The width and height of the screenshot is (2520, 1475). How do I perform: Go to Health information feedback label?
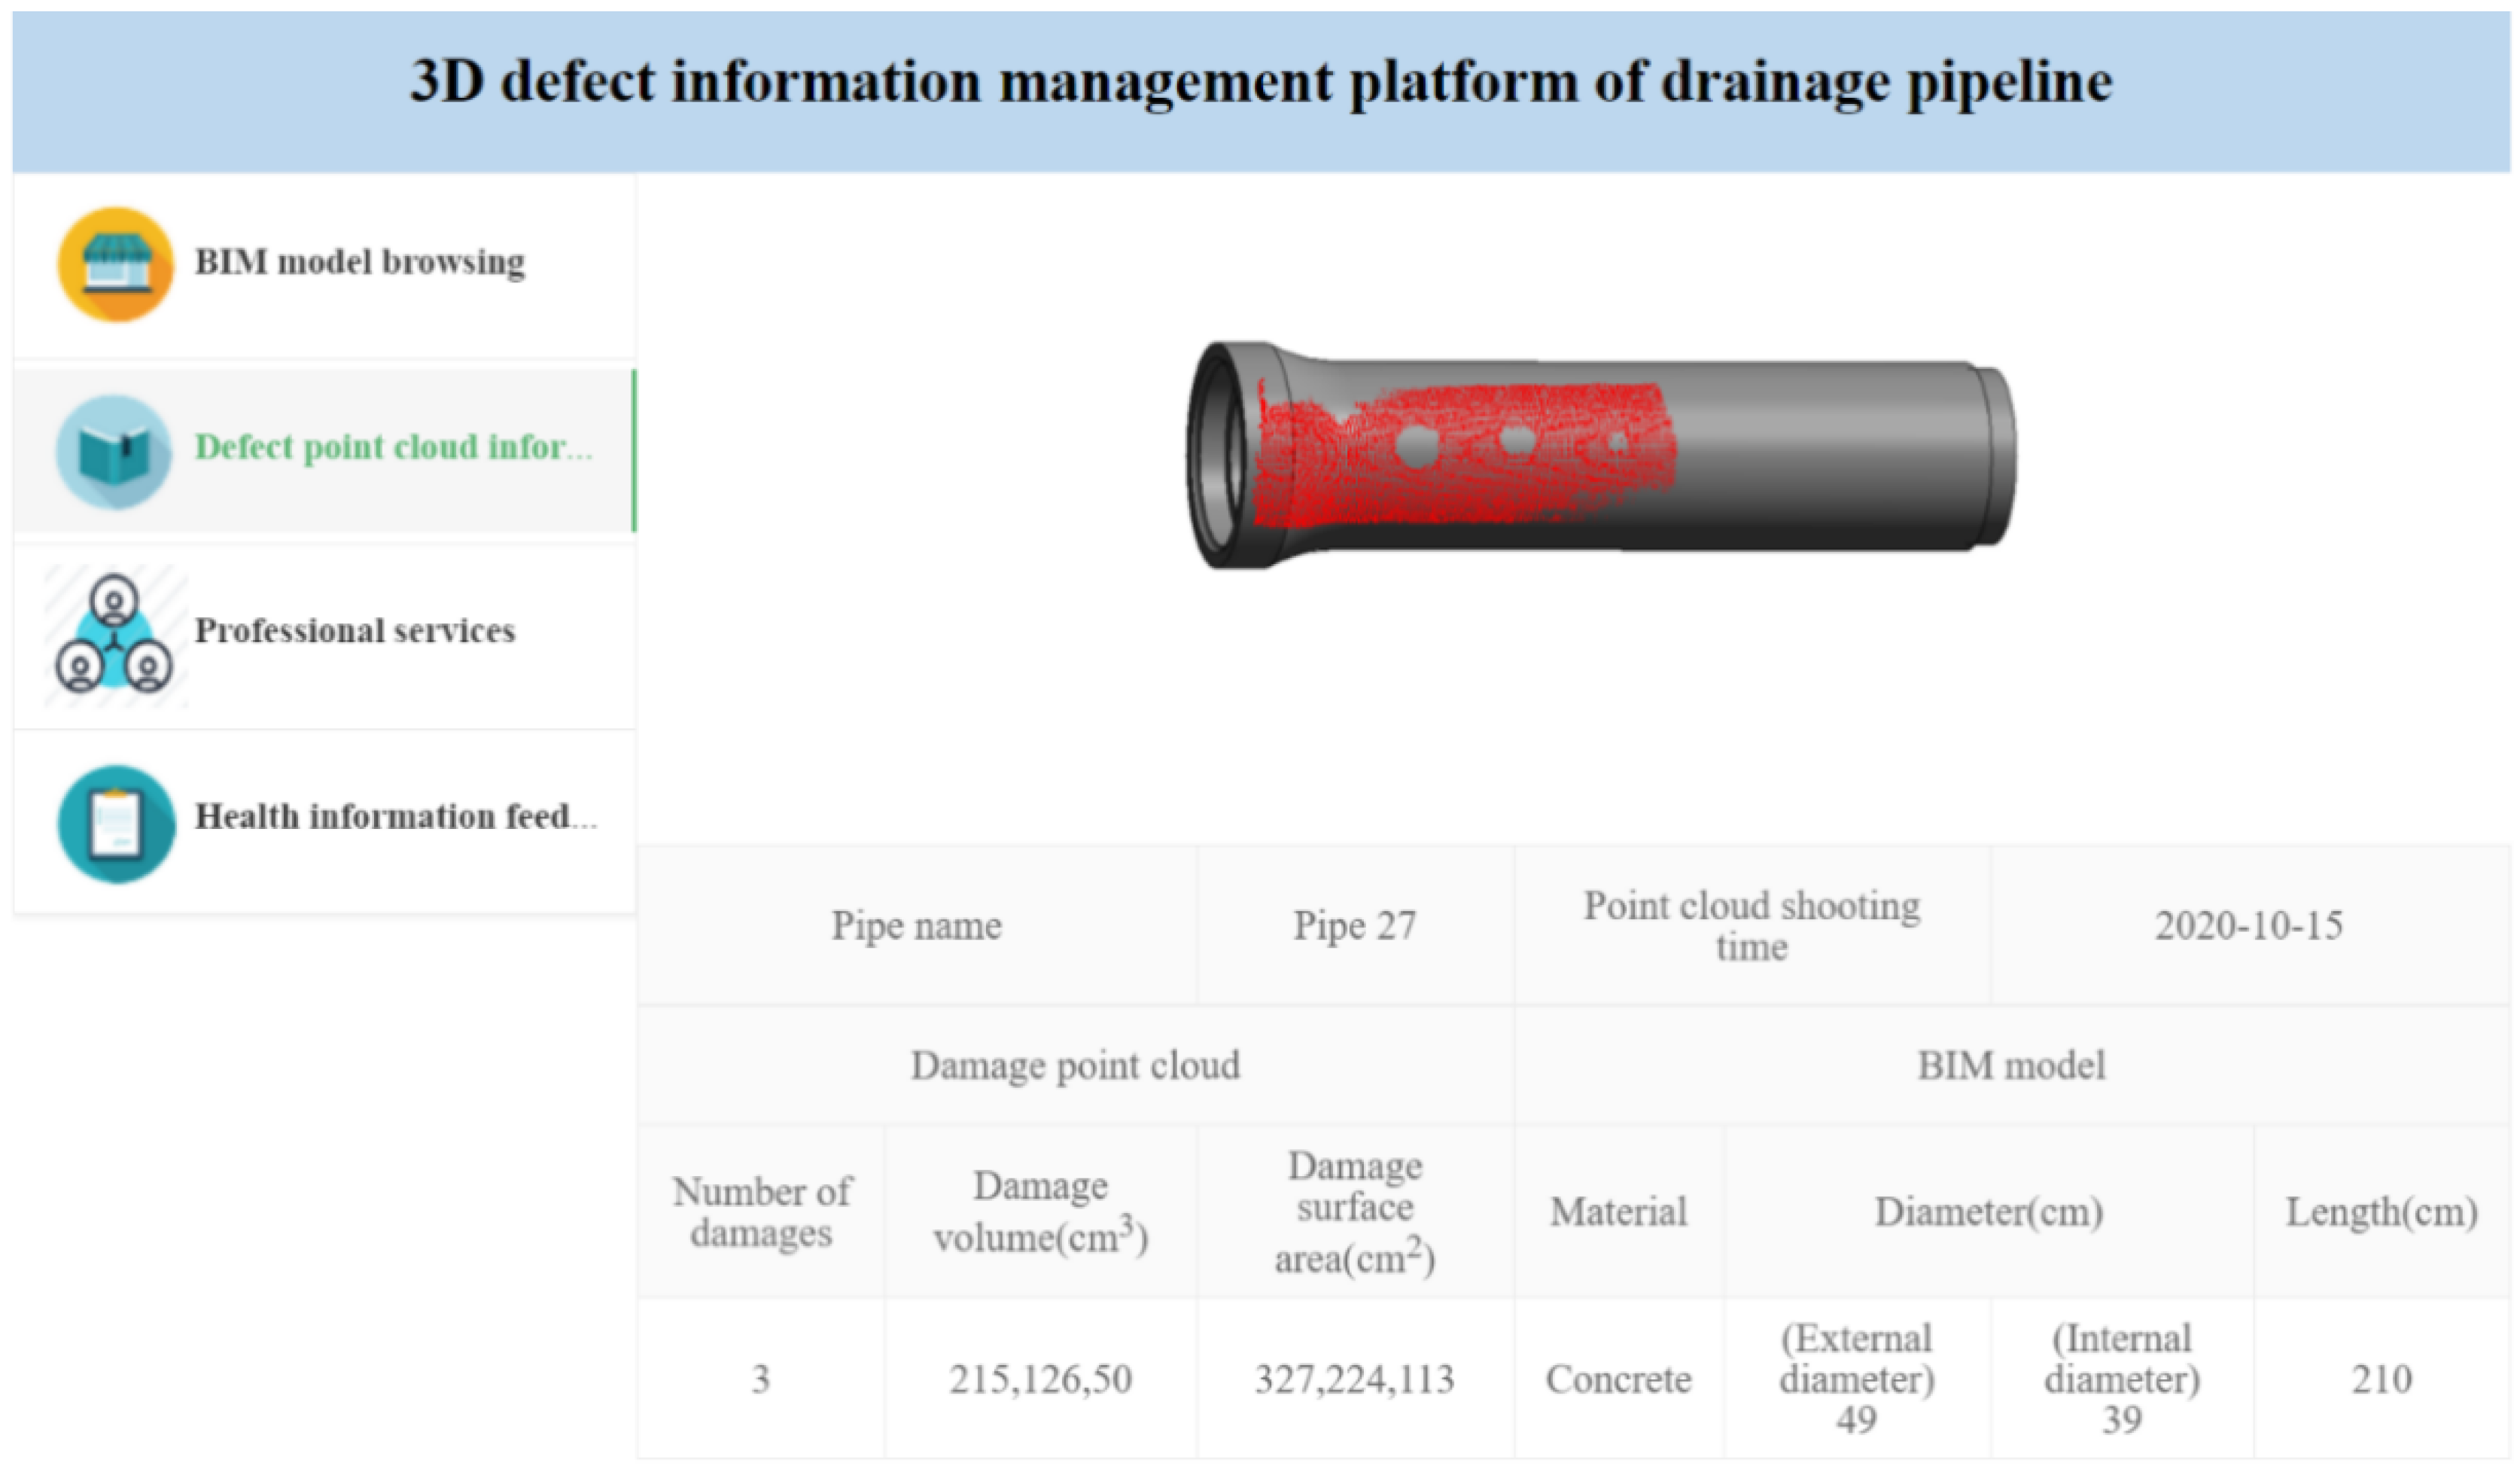click(395, 817)
